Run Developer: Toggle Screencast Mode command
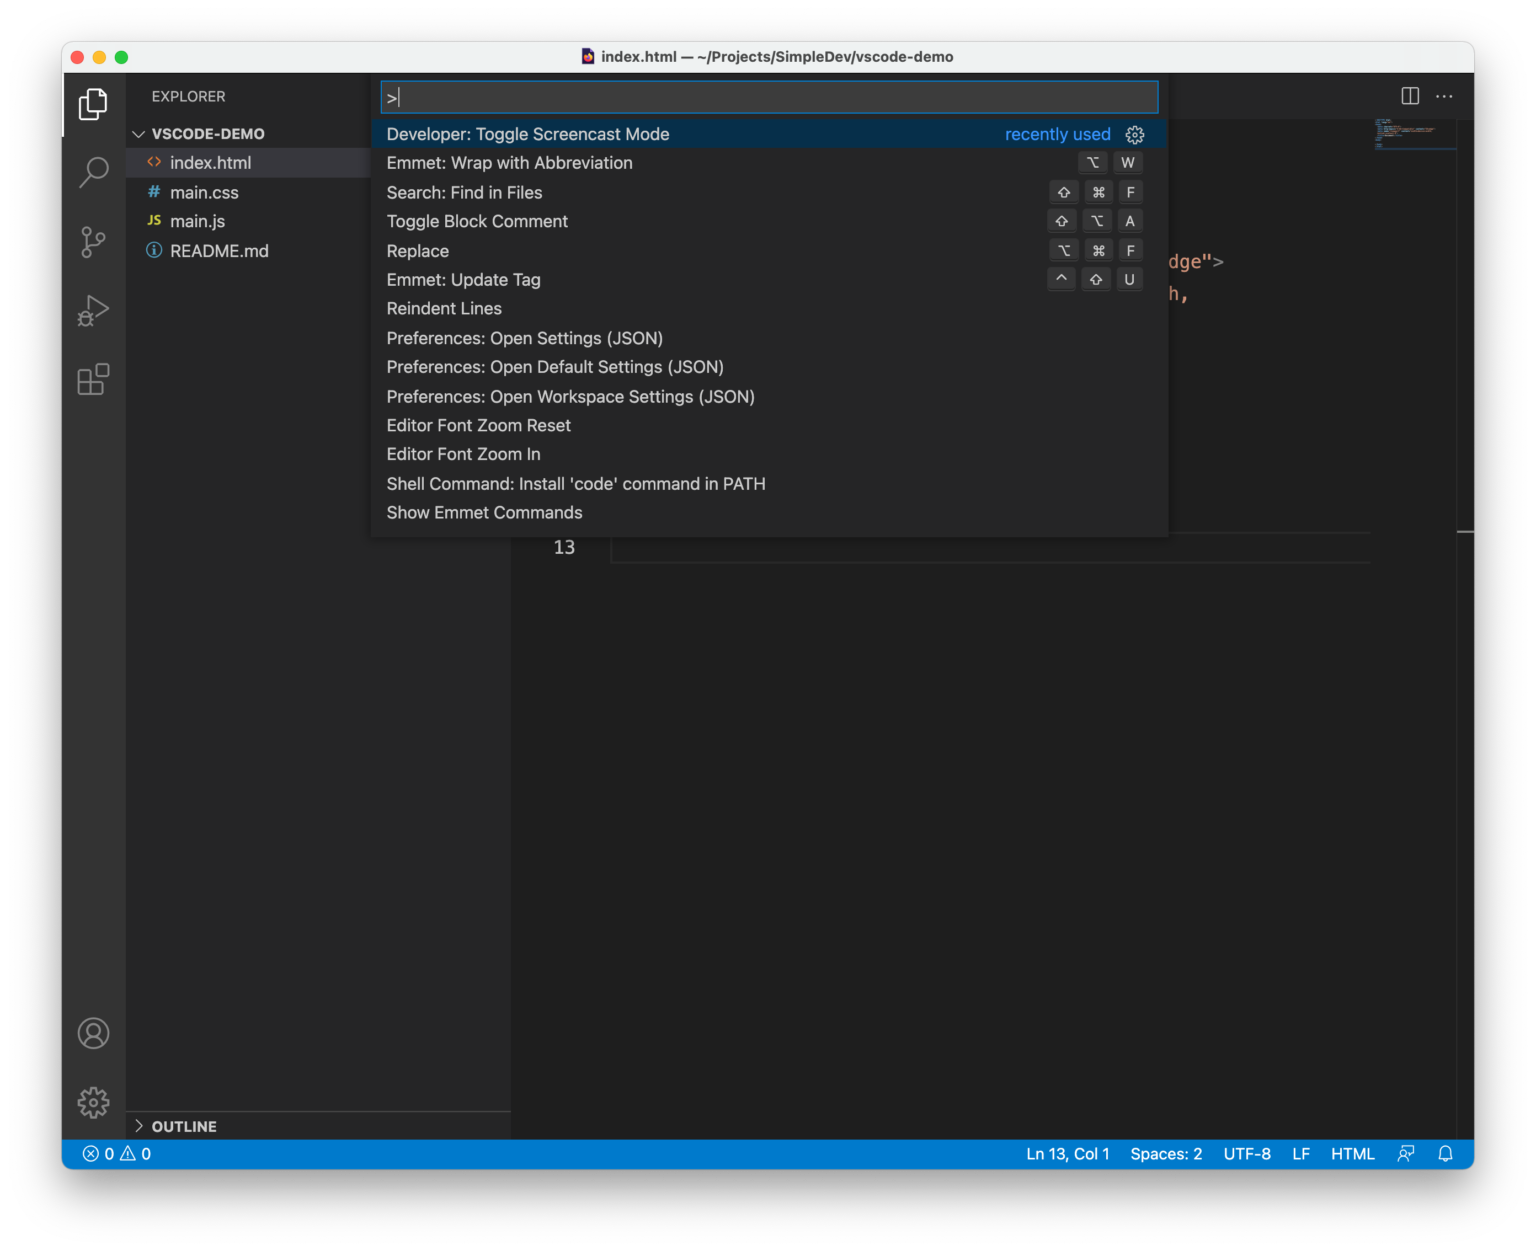Screen dimensions: 1536x1251 pos(769,134)
